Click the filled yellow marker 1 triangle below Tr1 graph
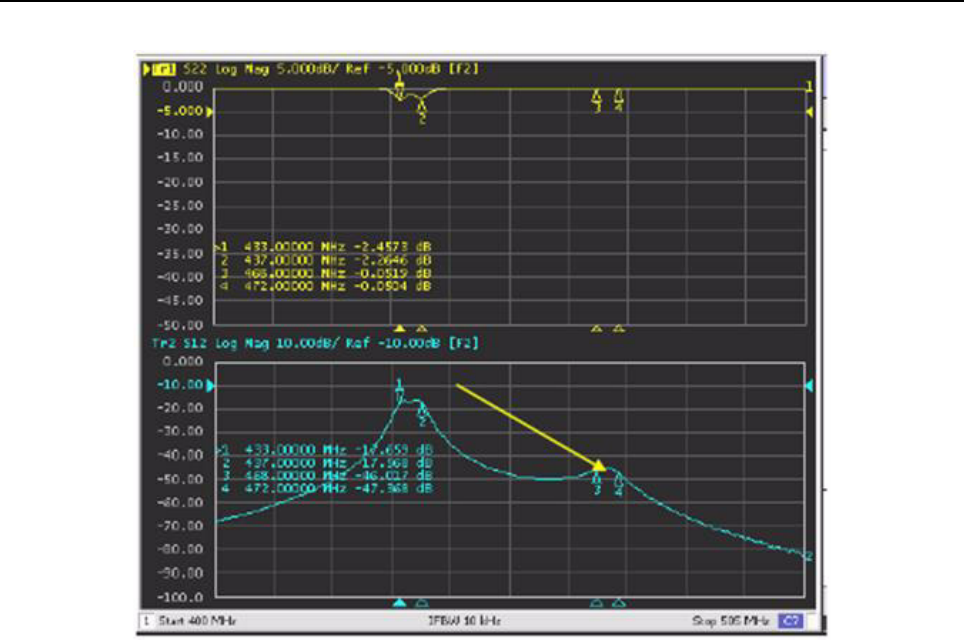This screenshot has height=640, width=964. tap(399, 328)
